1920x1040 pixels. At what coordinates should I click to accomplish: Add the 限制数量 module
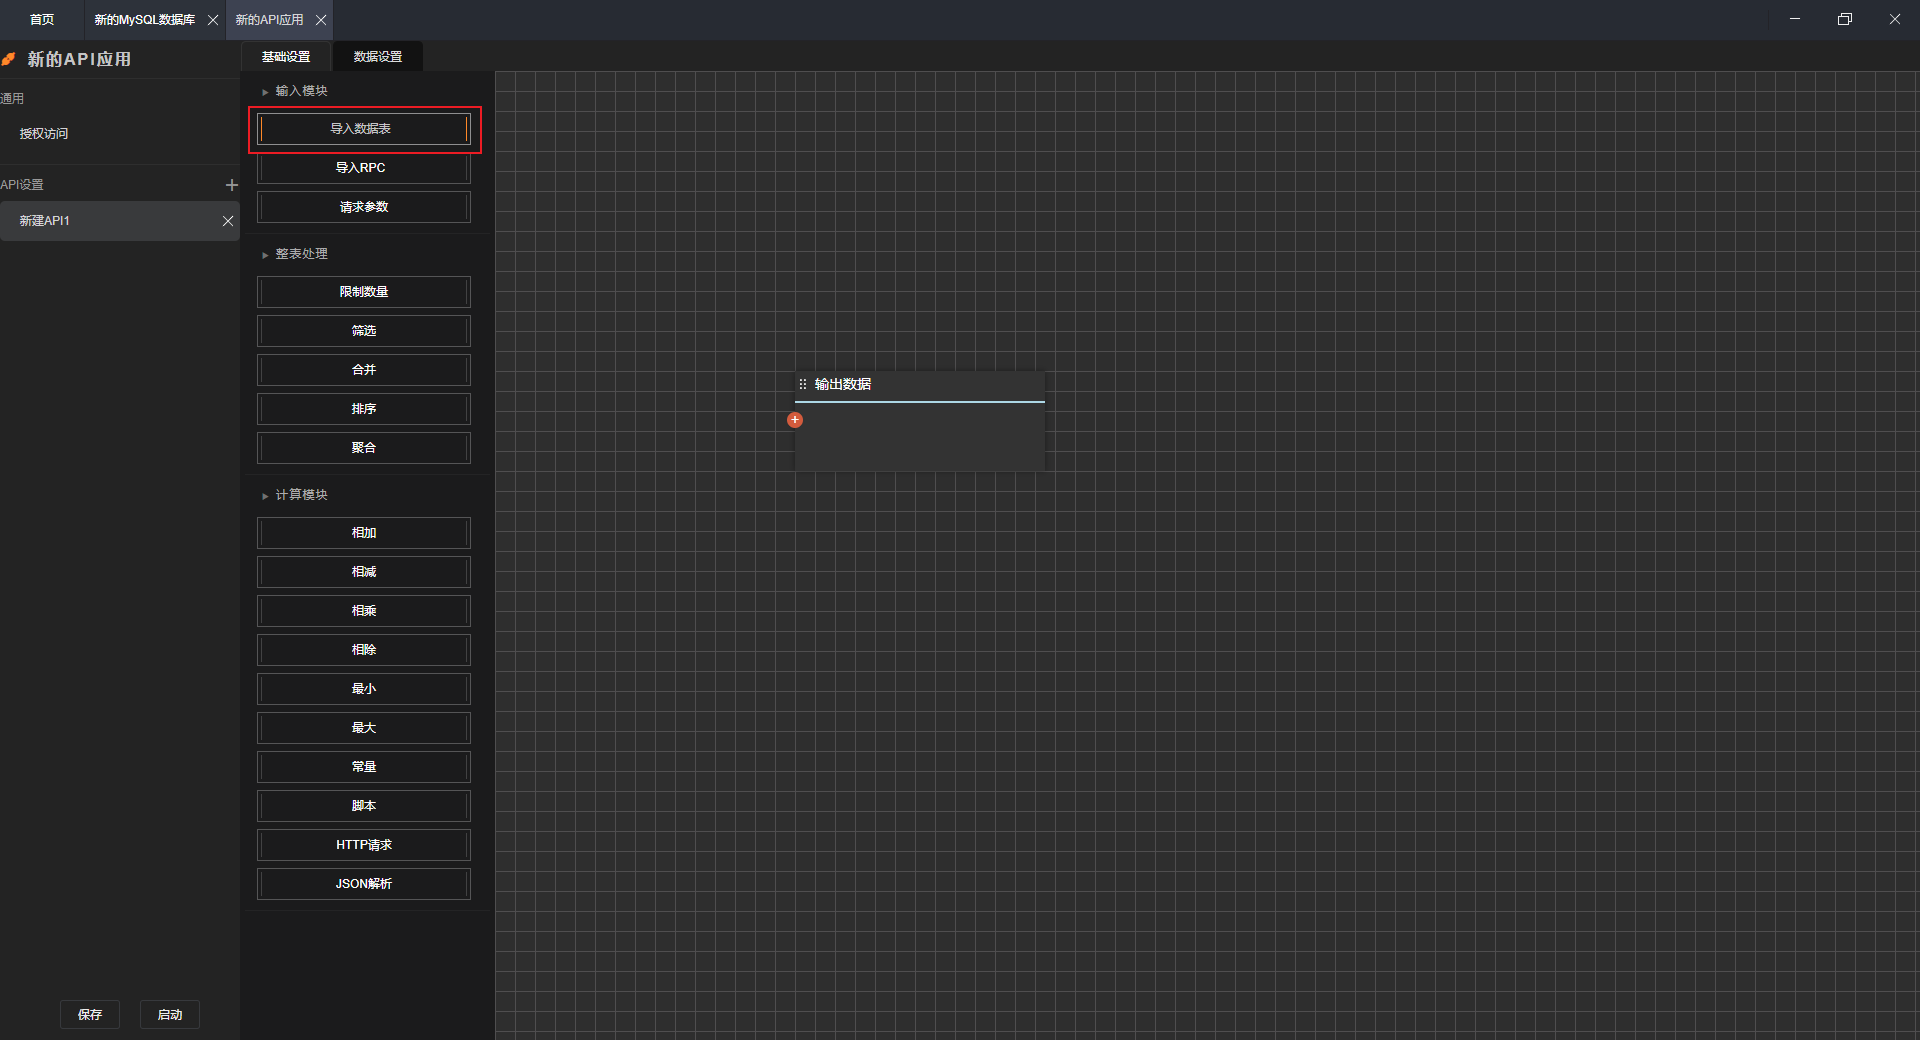click(364, 292)
